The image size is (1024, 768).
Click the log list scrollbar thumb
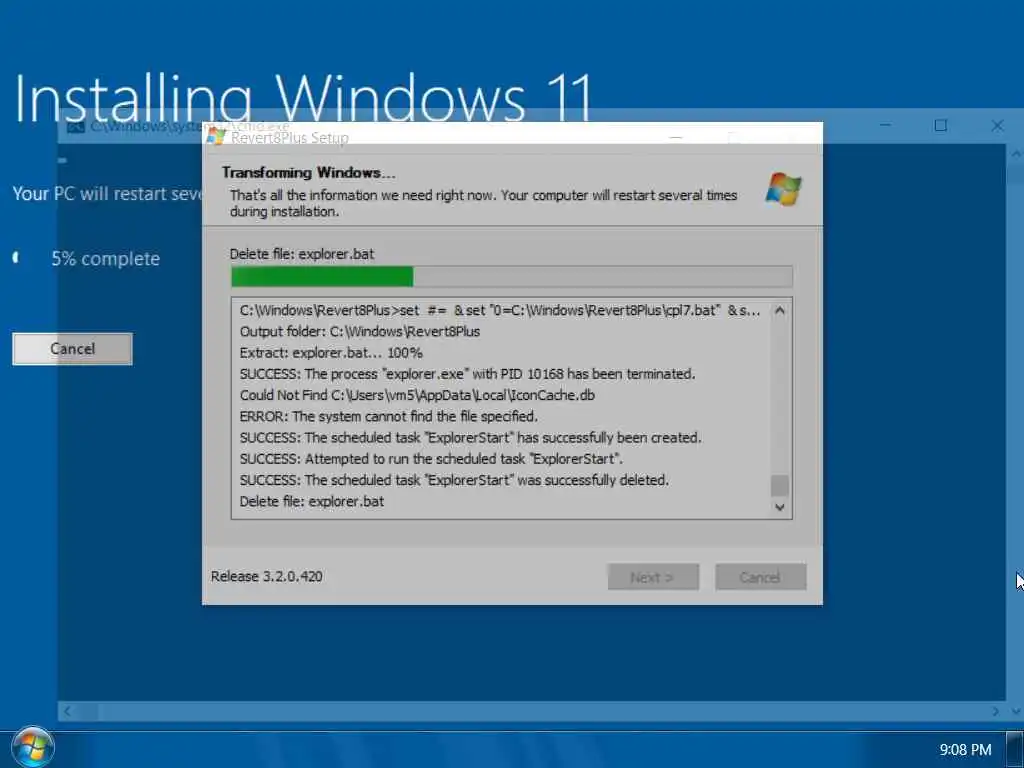tap(779, 486)
